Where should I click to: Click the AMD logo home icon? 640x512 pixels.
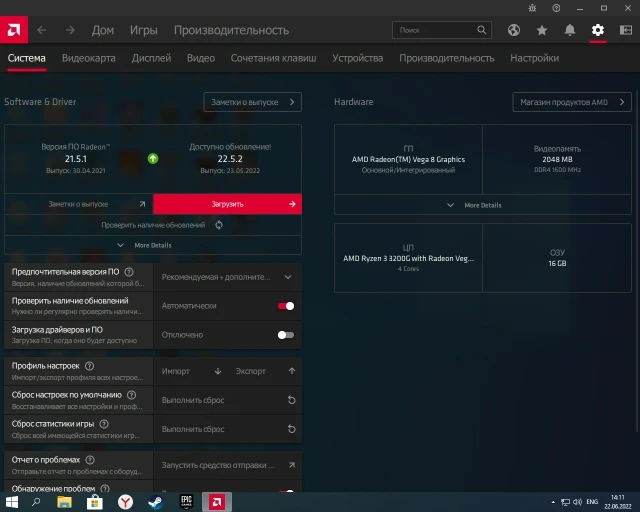[x=14, y=30]
